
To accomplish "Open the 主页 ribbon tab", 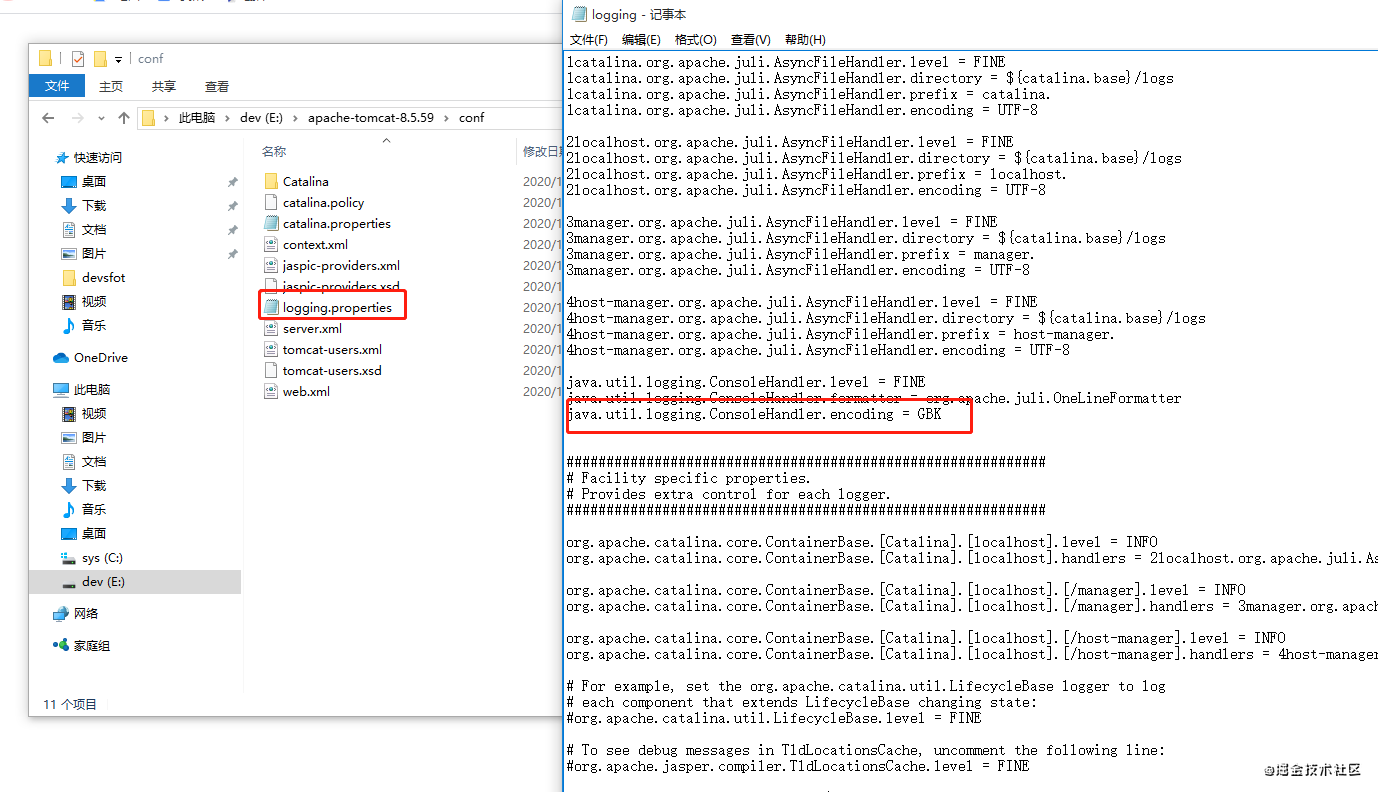I will pyautogui.click(x=111, y=86).
